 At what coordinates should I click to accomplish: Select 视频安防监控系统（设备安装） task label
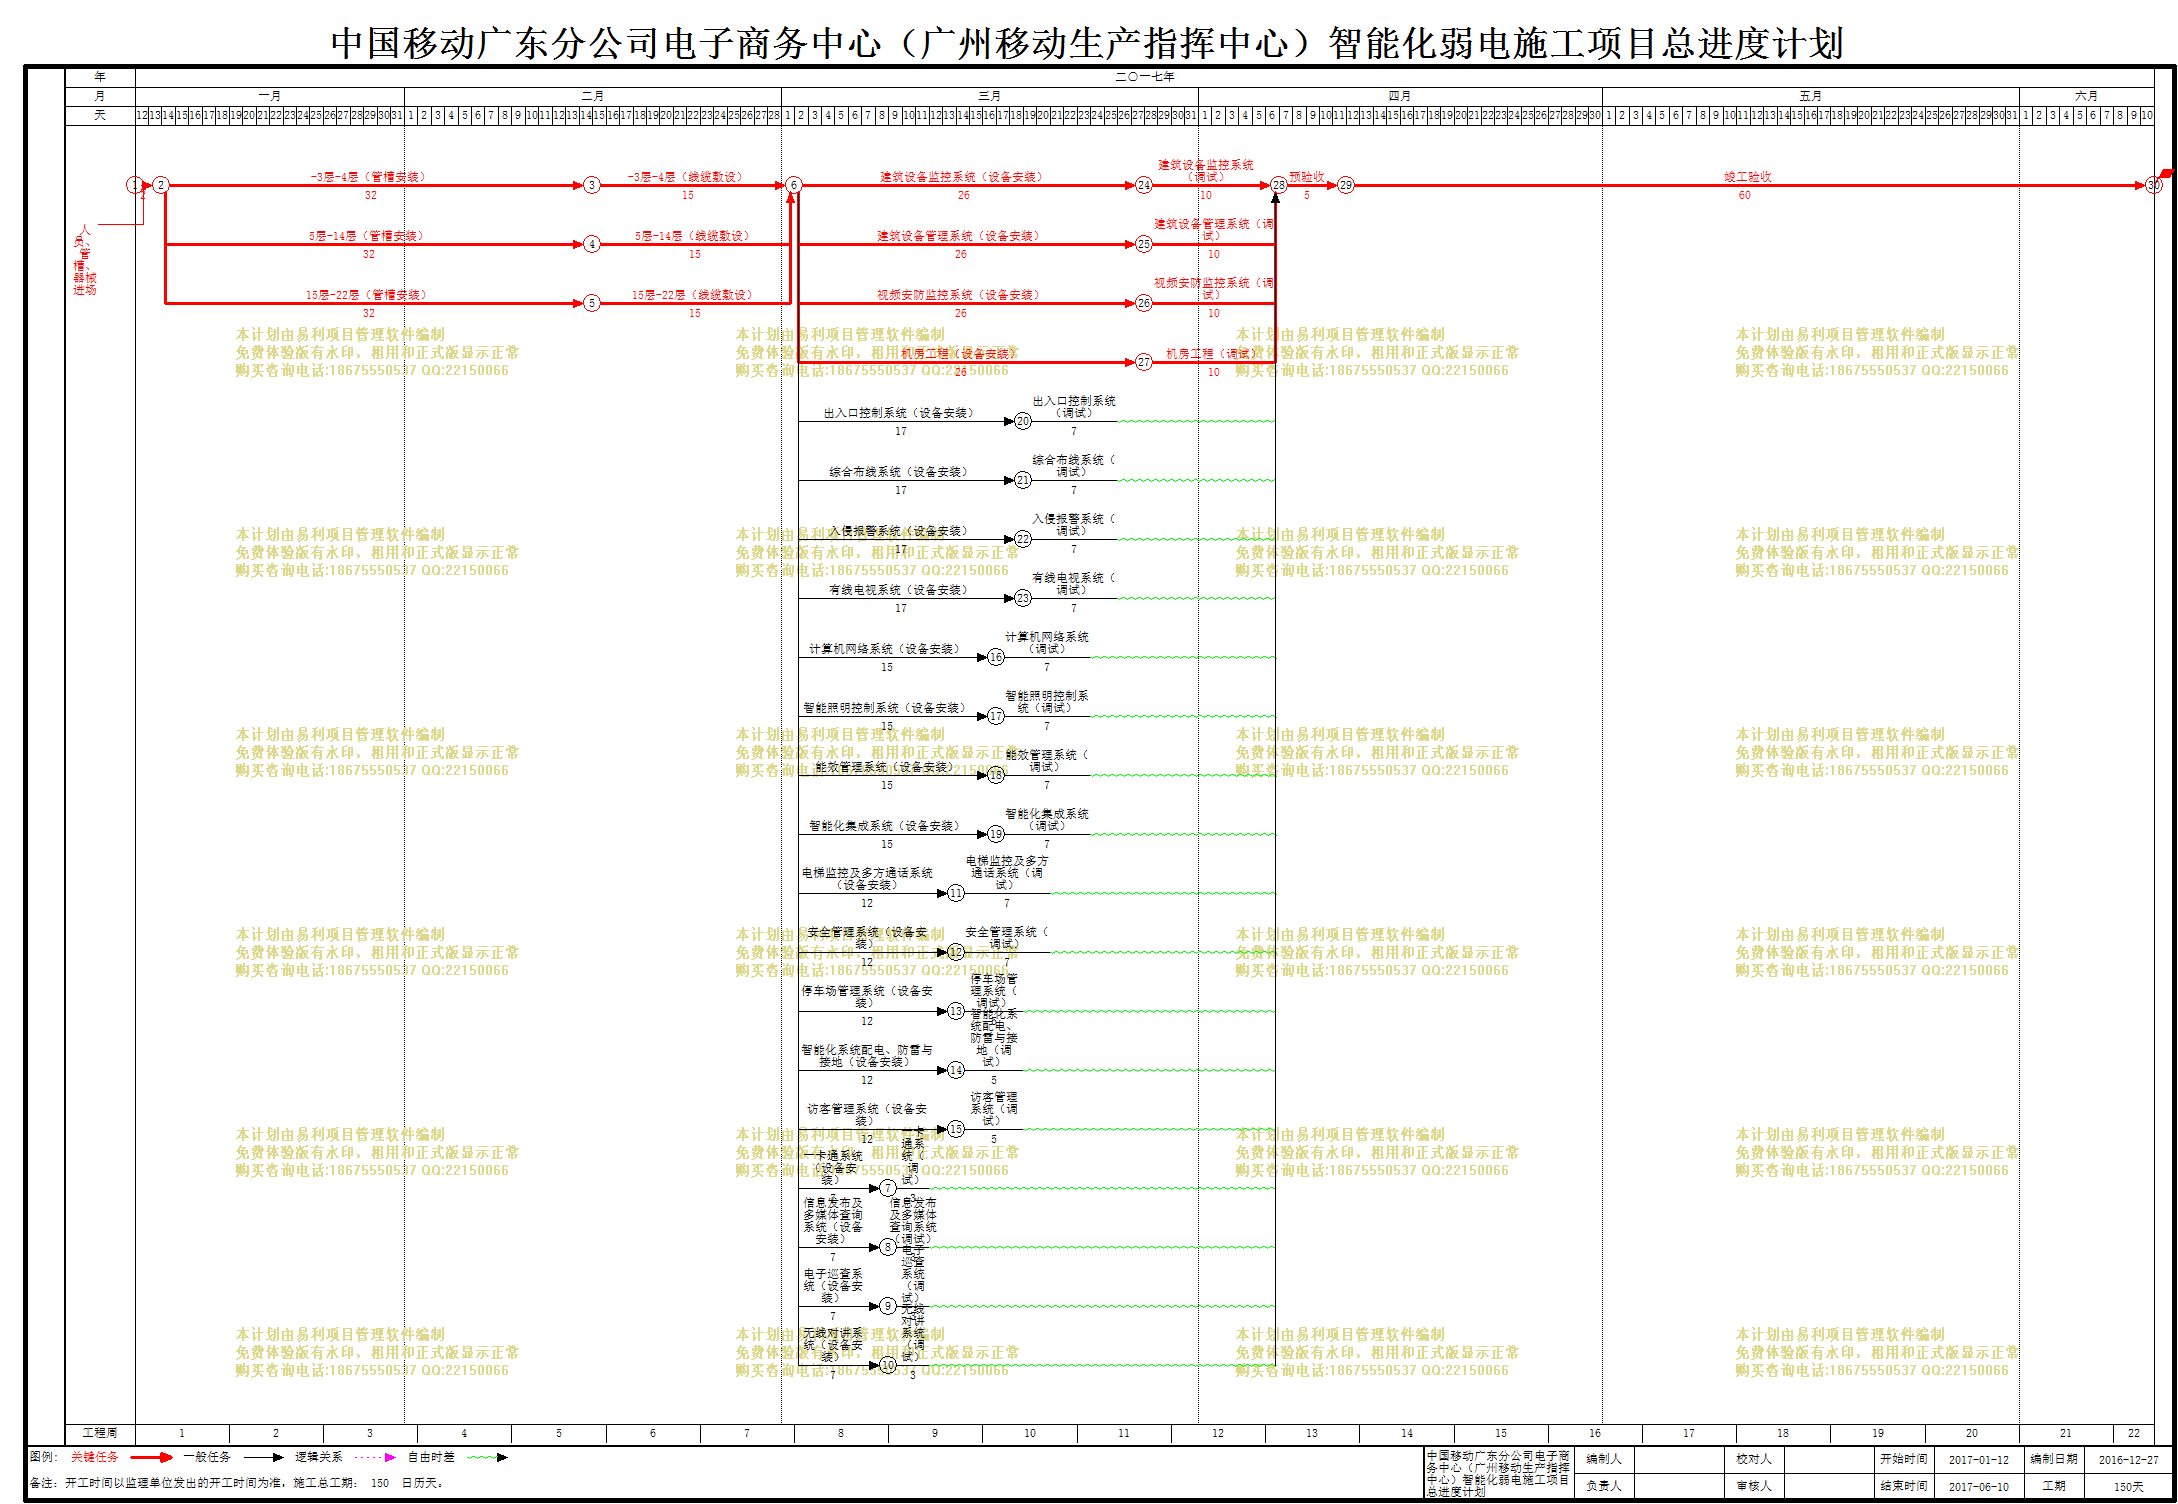pos(958,295)
